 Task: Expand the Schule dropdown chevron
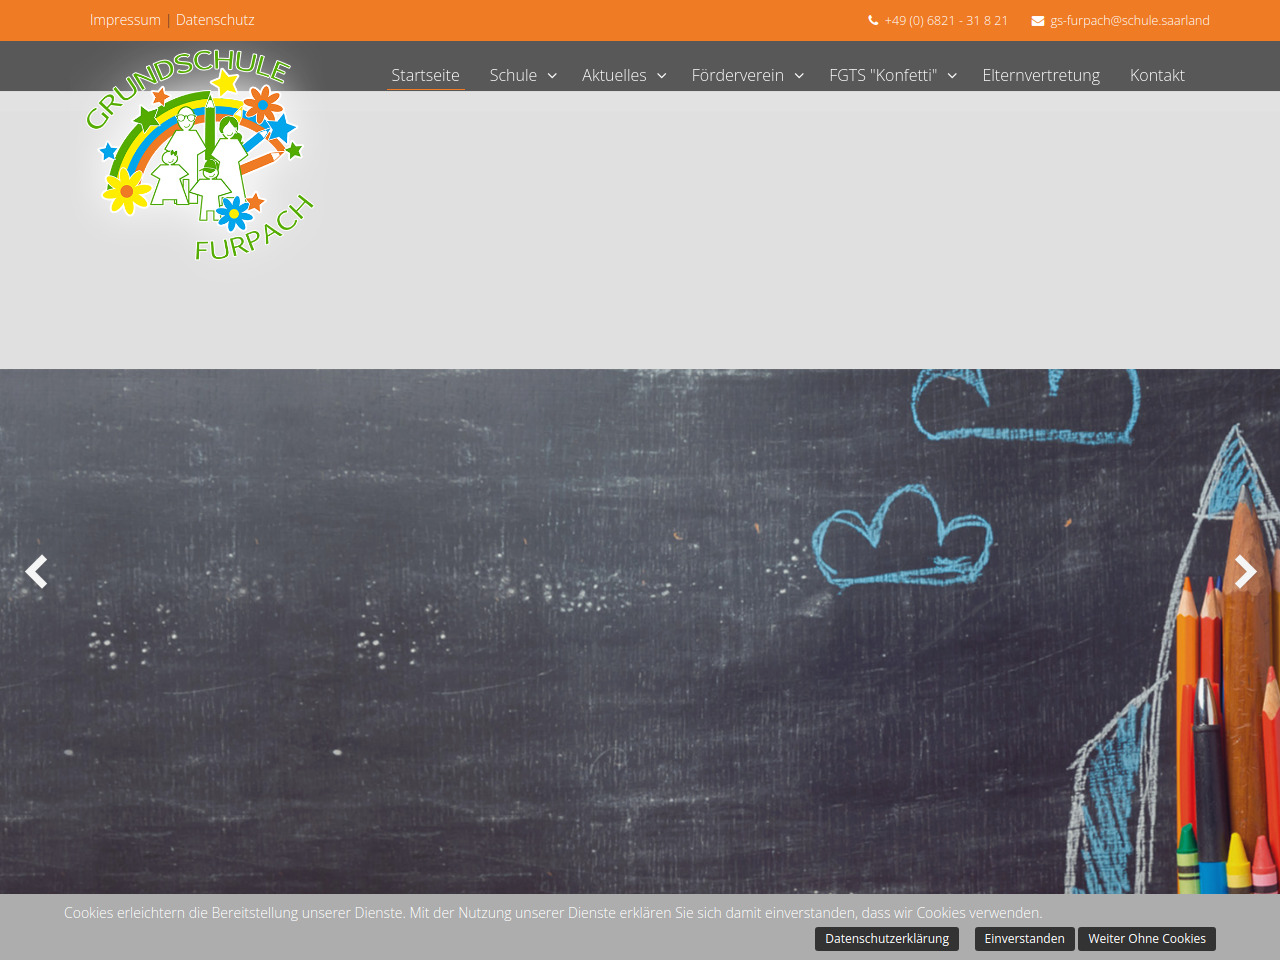[552, 76]
